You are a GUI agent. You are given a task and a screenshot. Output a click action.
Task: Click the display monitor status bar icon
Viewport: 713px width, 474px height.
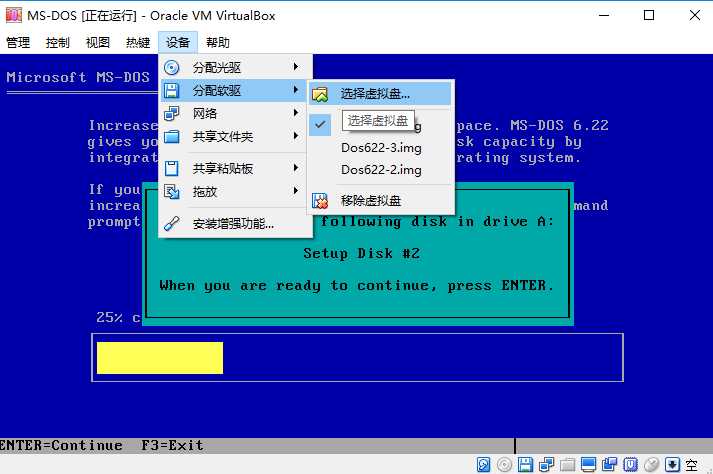click(588, 464)
